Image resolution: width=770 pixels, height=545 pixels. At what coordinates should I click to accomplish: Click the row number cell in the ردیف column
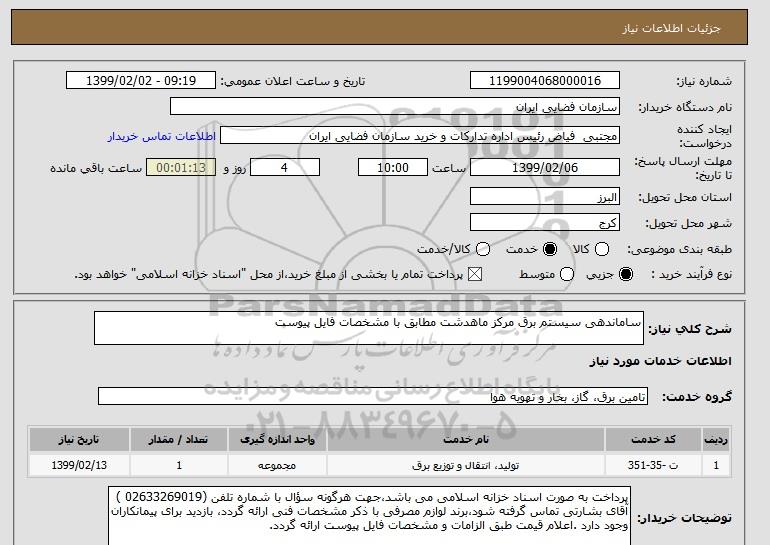point(716,465)
